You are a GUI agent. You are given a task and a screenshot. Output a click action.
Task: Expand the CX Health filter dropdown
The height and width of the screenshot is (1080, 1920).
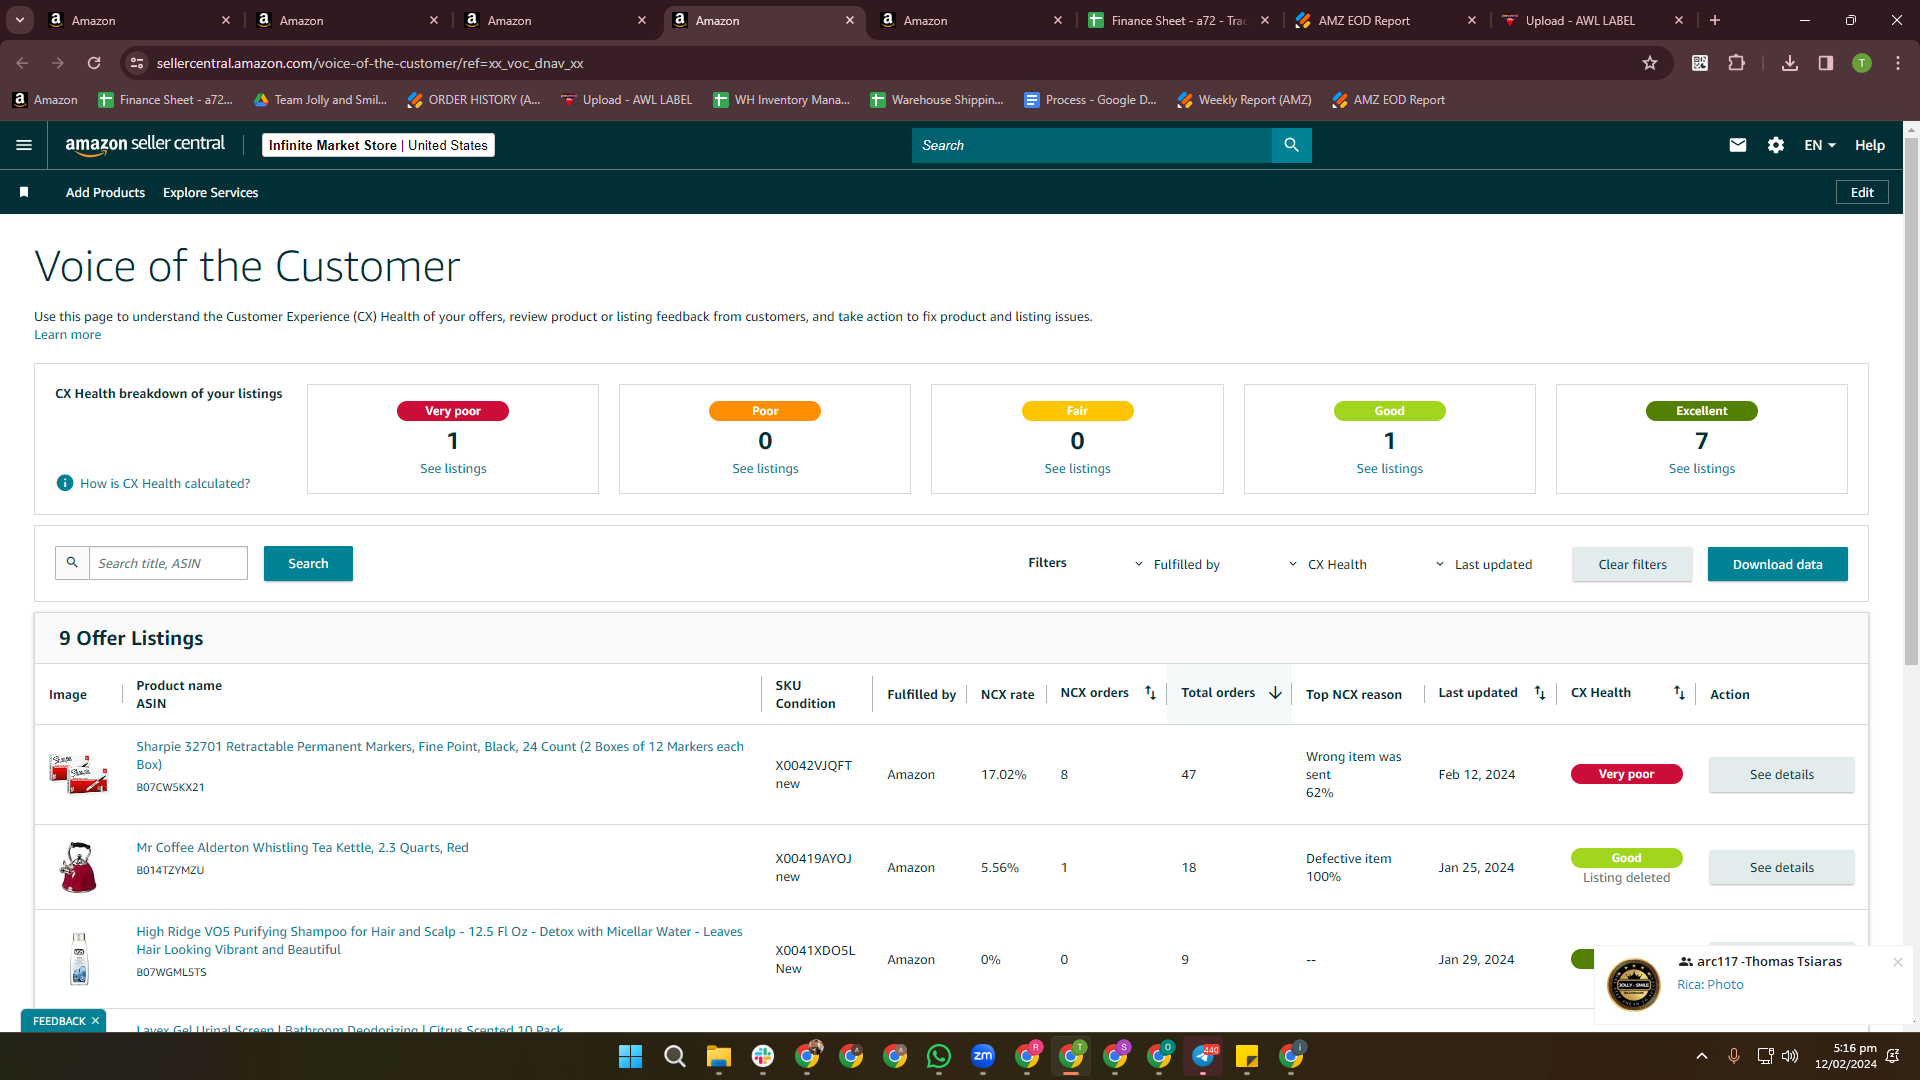click(1327, 564)
